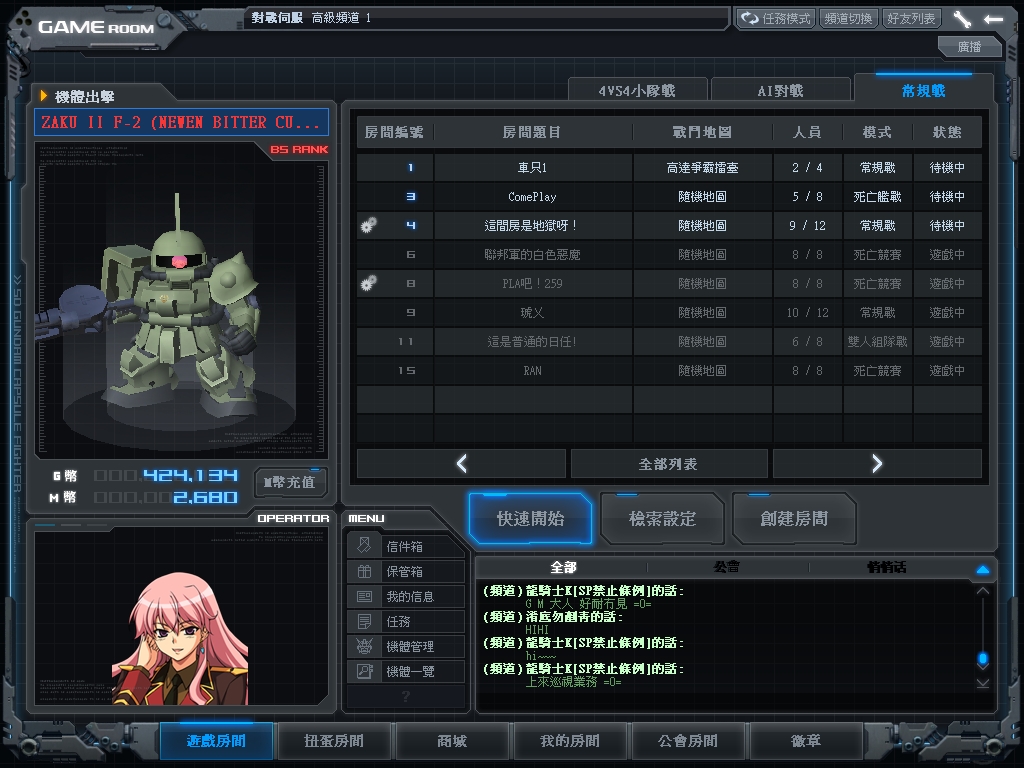Click the refresh arrows icon on 任務模式
The image size is (1024, 768).
750,18
